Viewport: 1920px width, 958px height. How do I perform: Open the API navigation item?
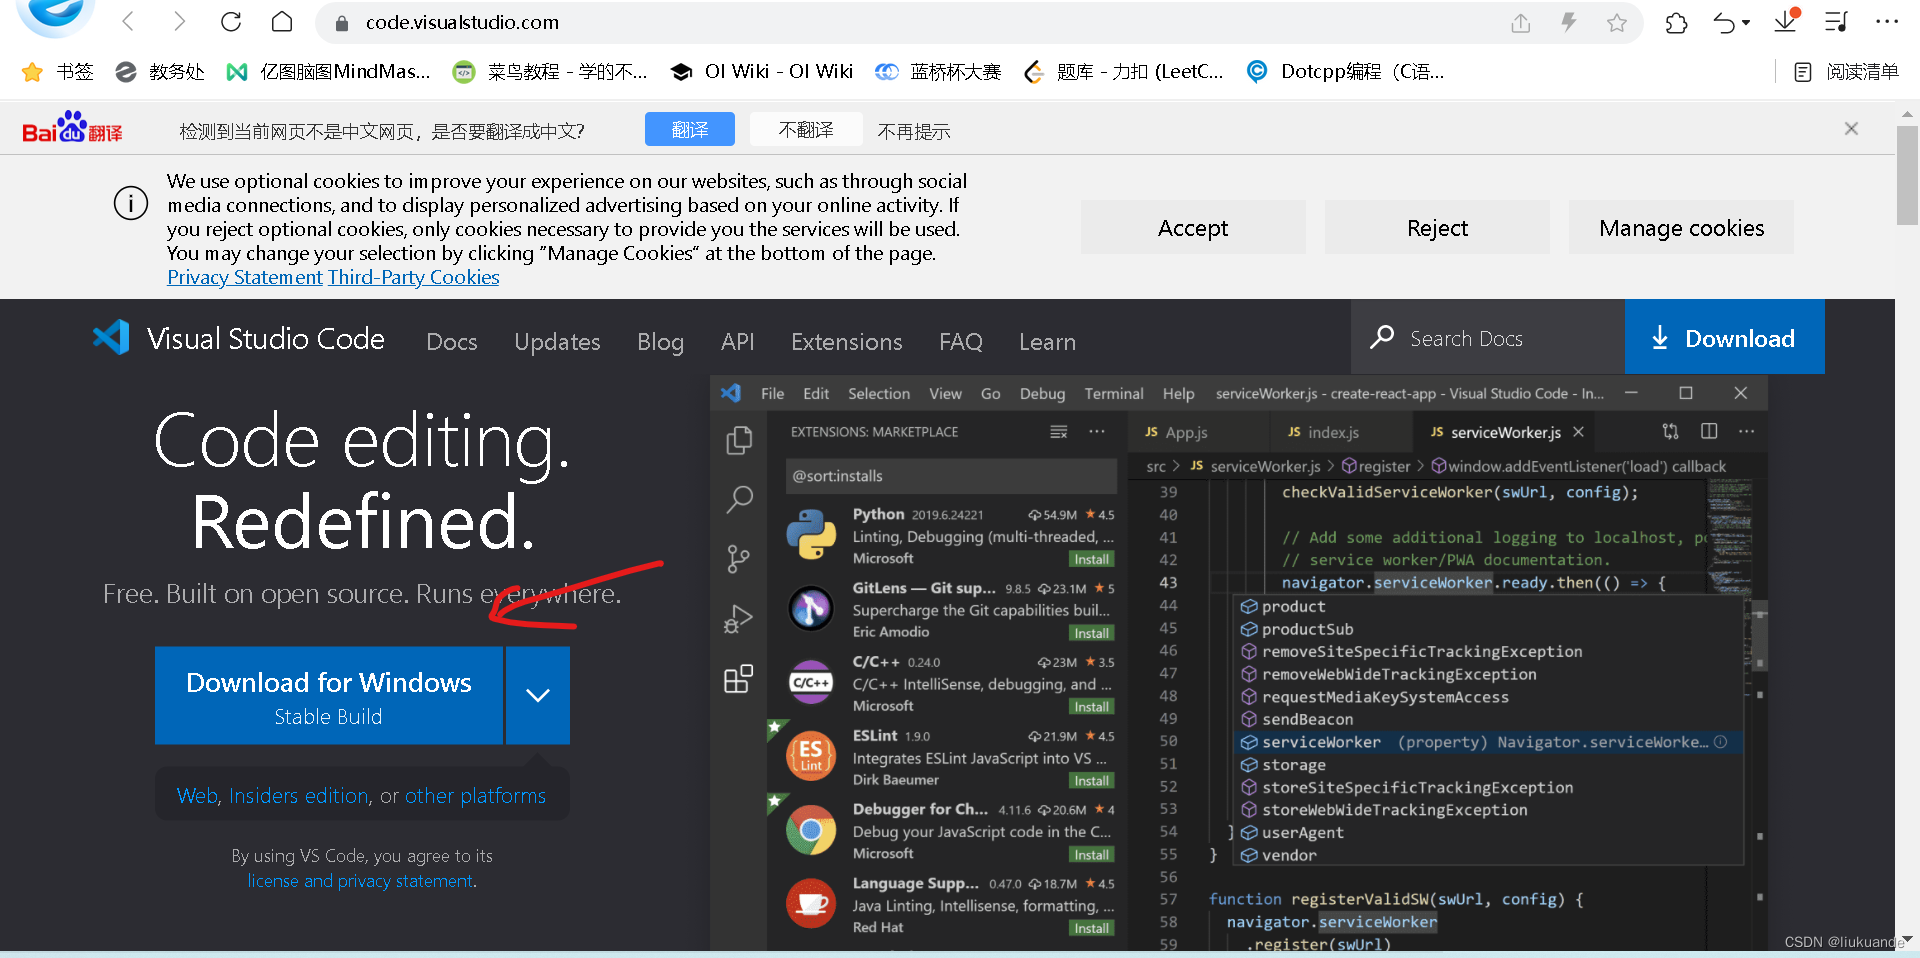(x=738, y=342)
